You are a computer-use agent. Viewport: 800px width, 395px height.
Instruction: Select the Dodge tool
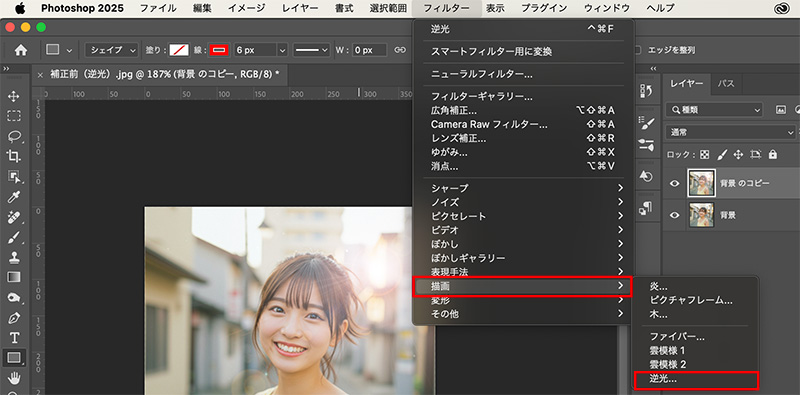pos(14,297)
